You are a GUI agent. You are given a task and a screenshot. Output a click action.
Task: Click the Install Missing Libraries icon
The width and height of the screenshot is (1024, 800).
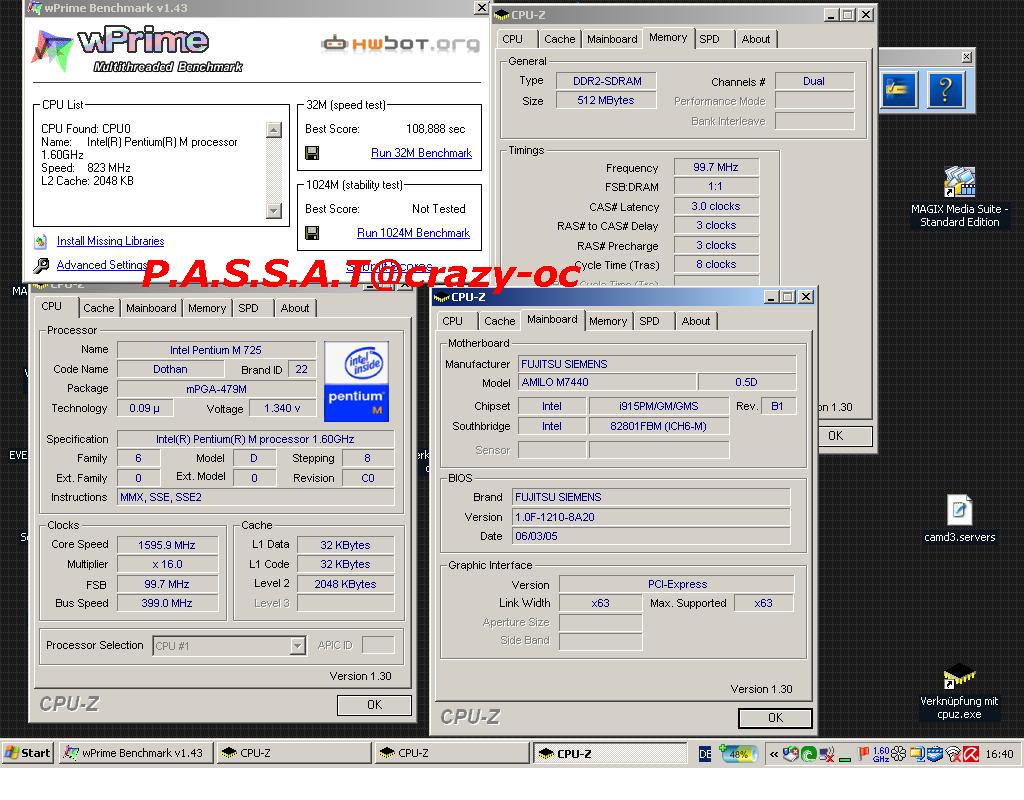pos(40,242)
